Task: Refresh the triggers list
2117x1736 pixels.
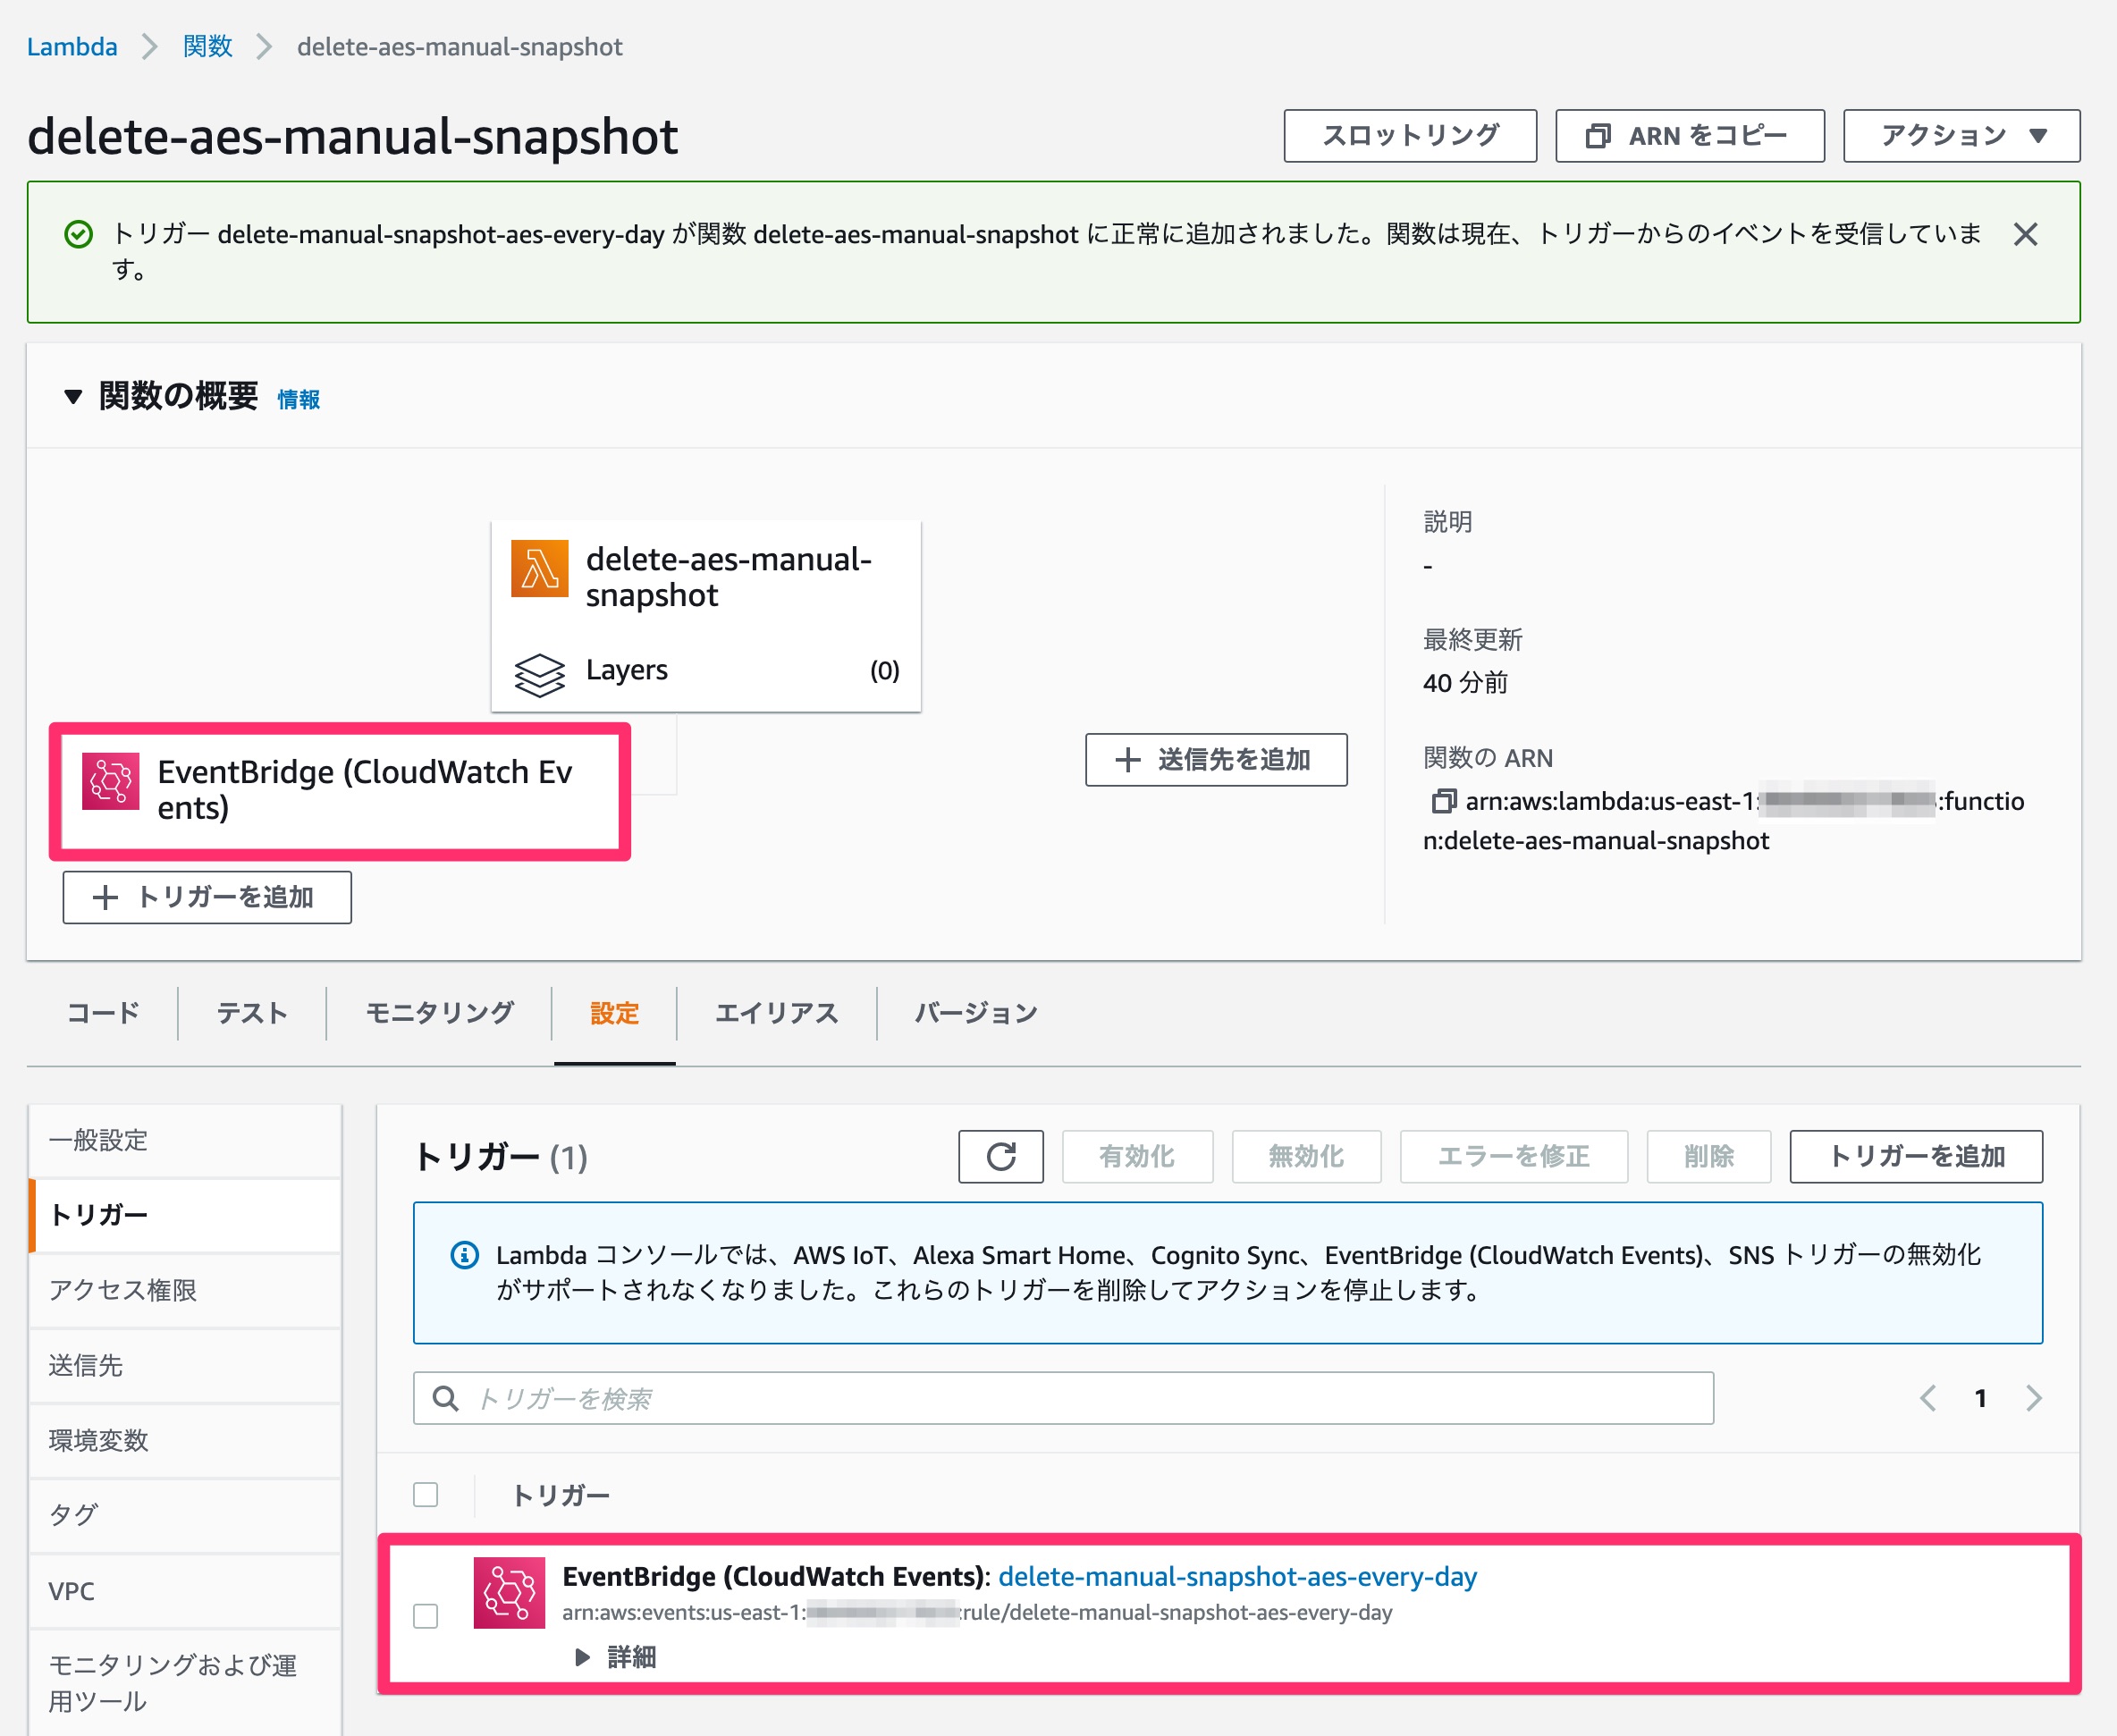Action: pyautogui.click(x=1001, y=1157)
